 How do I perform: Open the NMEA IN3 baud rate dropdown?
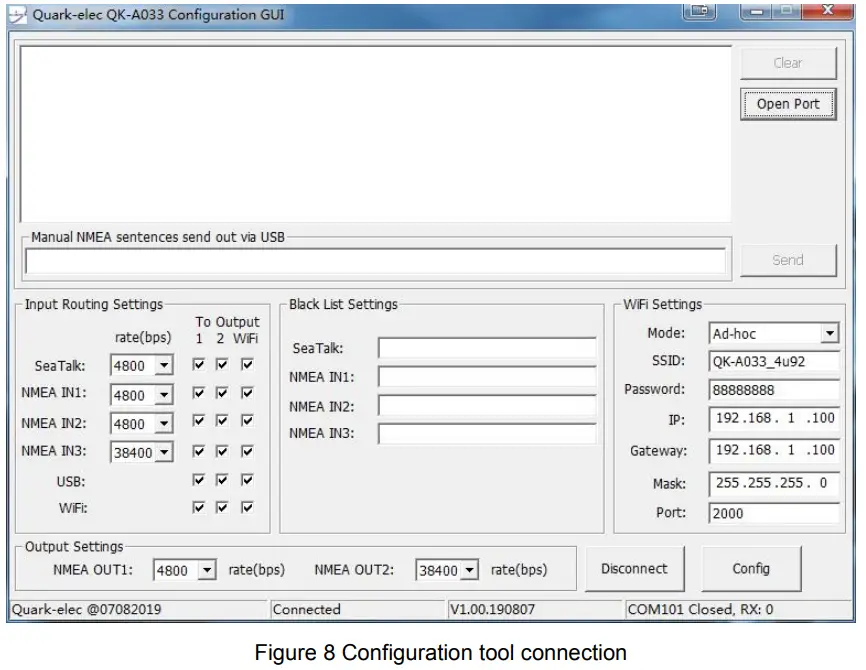pos(163,451)
